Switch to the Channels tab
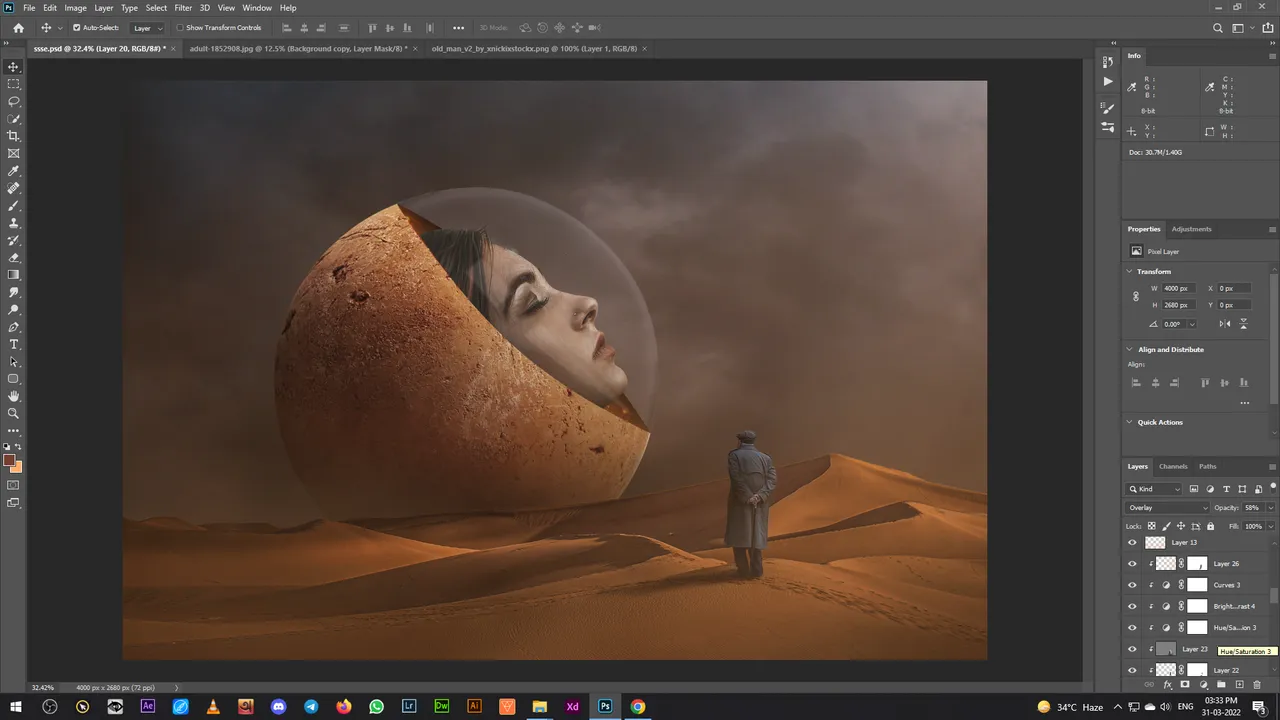Screen dimensions: 1280x720 [x=1173, y=467]
